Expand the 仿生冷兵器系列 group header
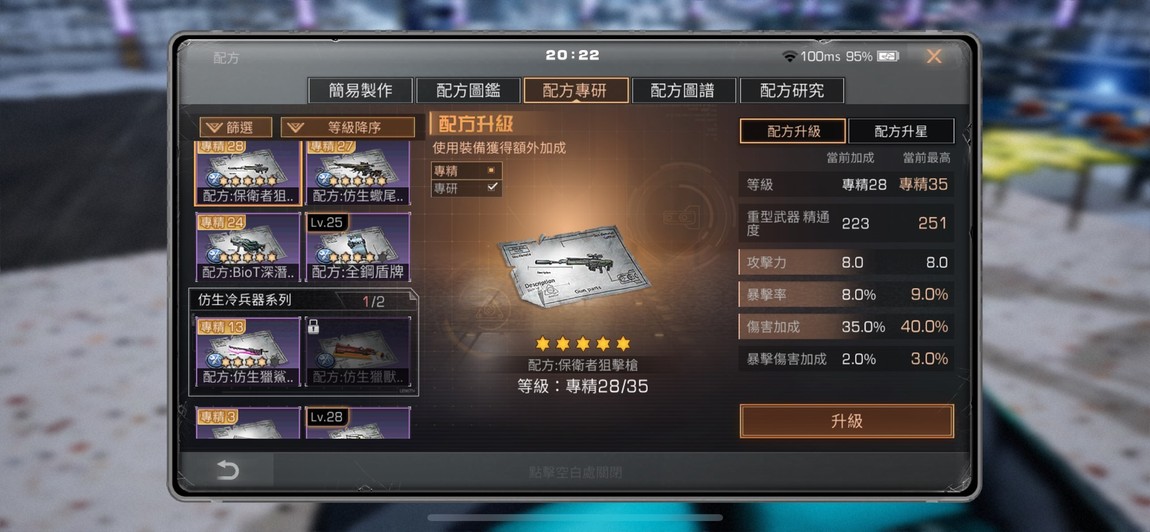 pos(303,300)
